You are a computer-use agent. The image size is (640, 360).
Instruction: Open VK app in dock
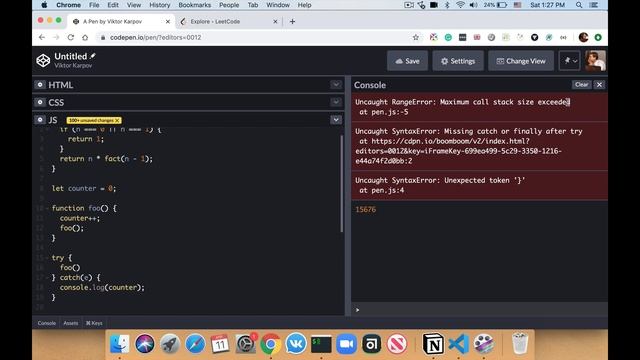(296, 344)
